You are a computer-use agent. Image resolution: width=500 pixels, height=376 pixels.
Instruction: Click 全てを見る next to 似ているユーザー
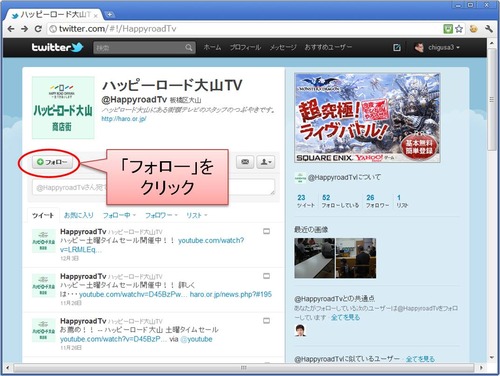[x=420, y=359]
